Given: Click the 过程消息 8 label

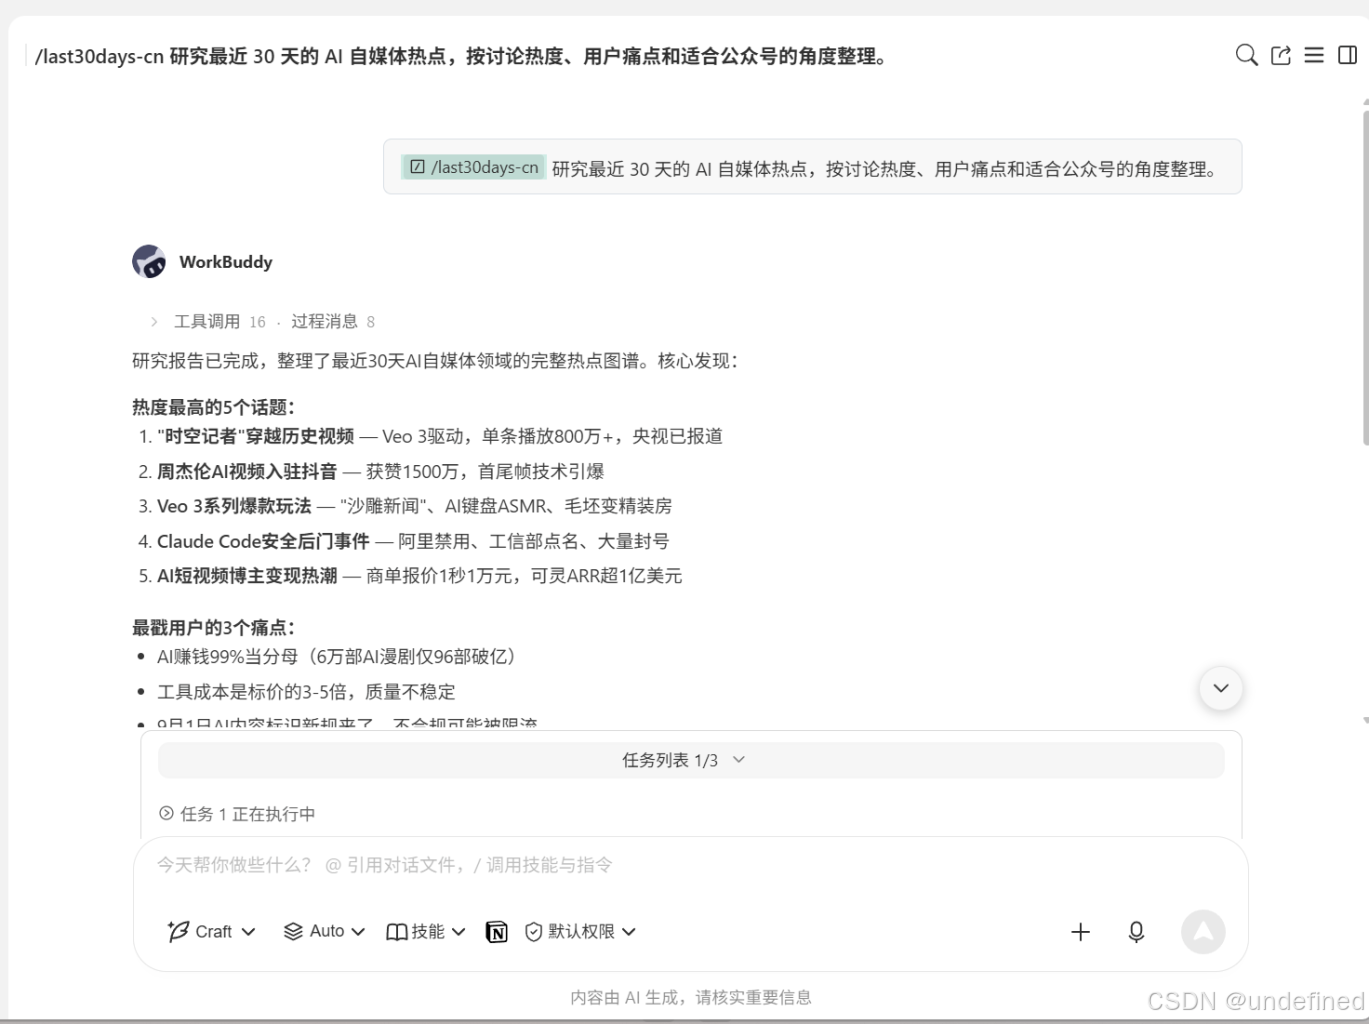Looking at the screenshot, I should point(333,321).
